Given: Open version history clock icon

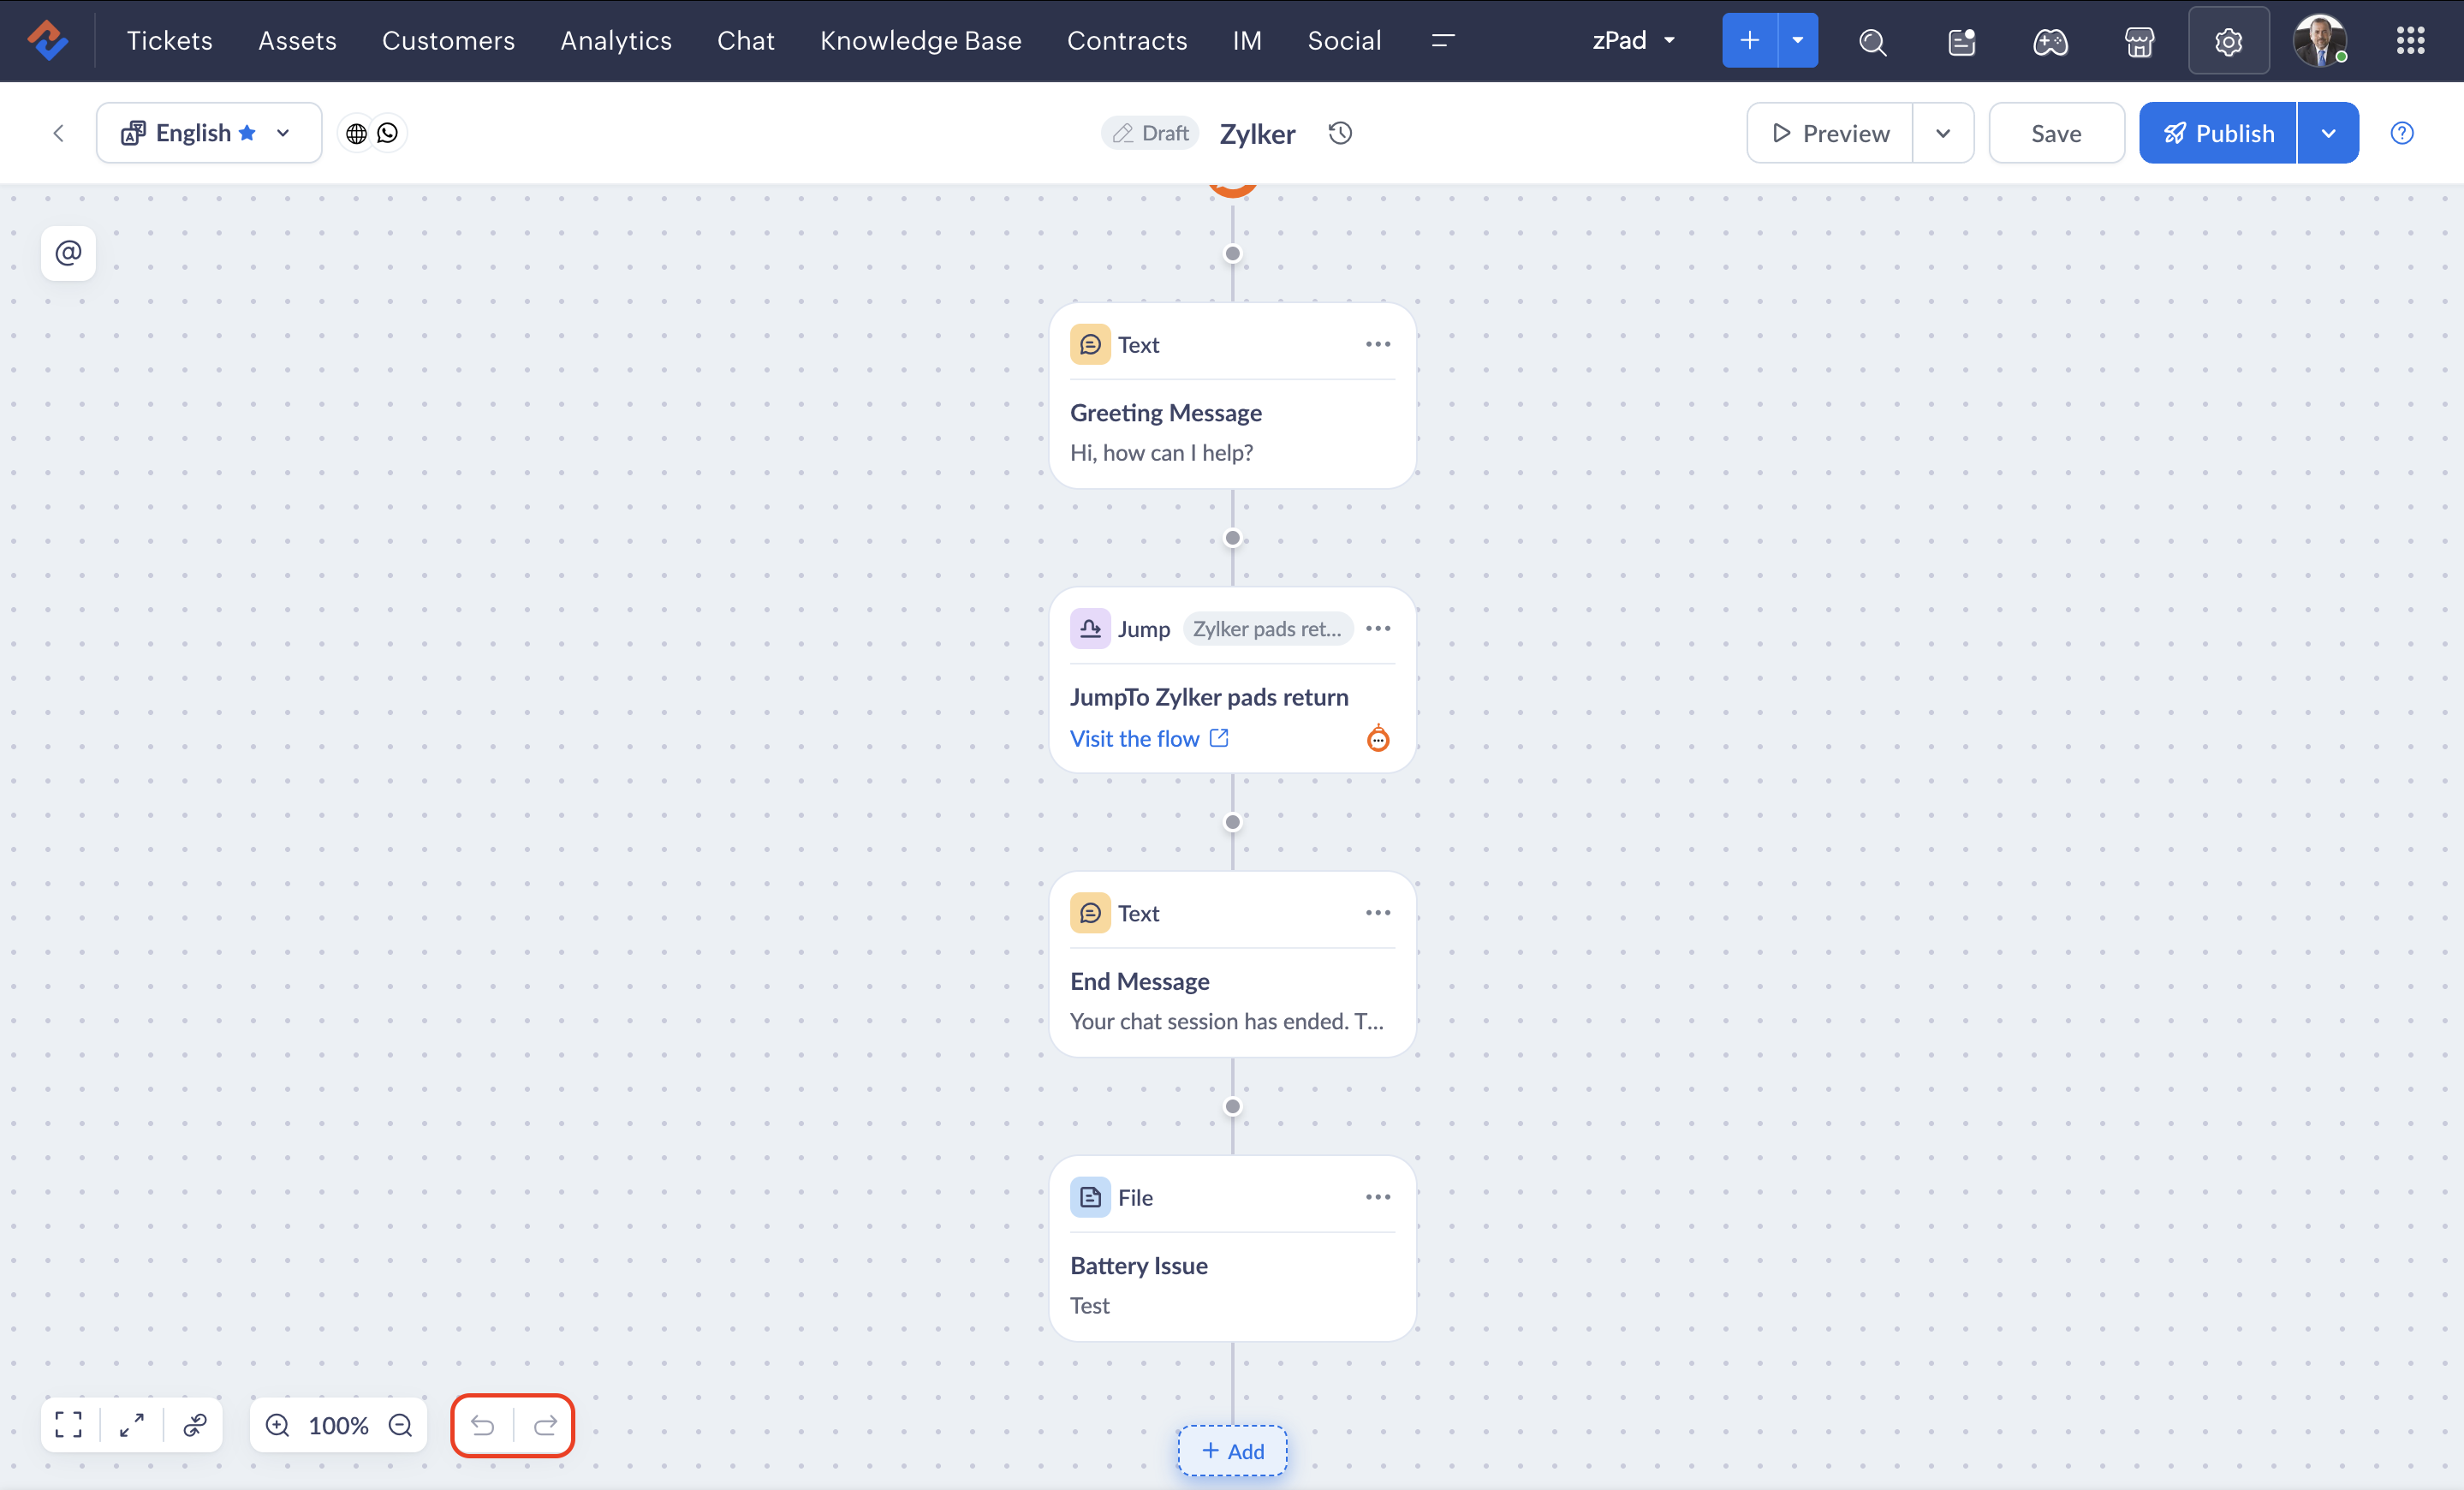Looking at the screenshot, I should (1340, 133).
